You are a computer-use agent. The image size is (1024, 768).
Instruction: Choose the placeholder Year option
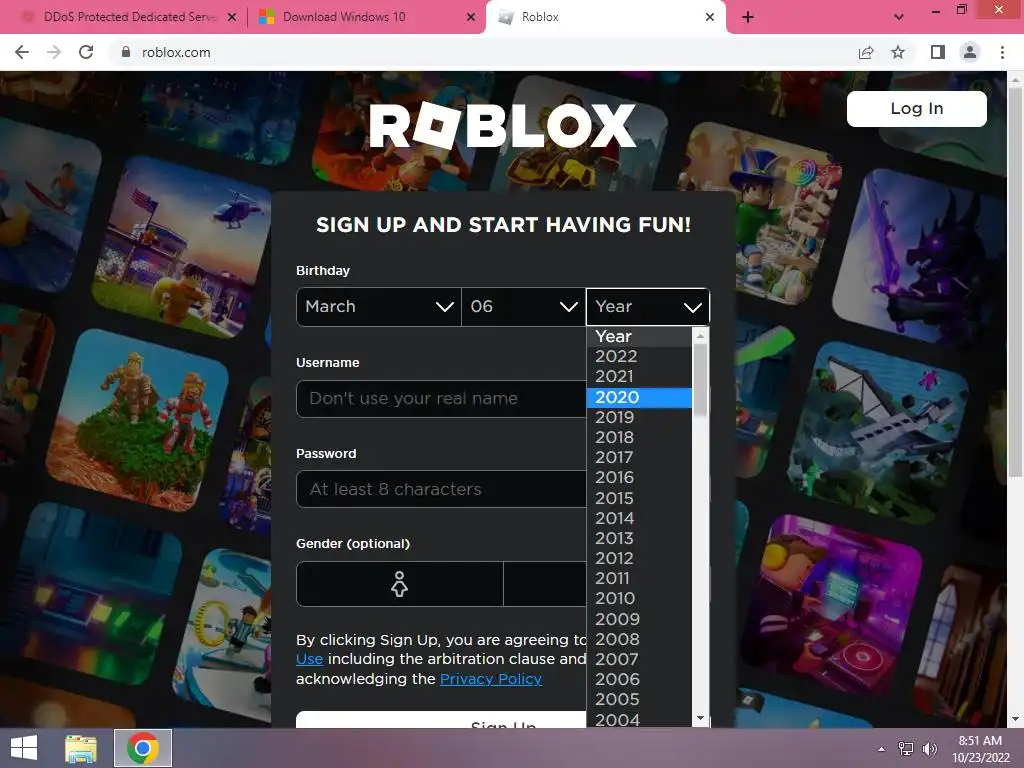639,336
